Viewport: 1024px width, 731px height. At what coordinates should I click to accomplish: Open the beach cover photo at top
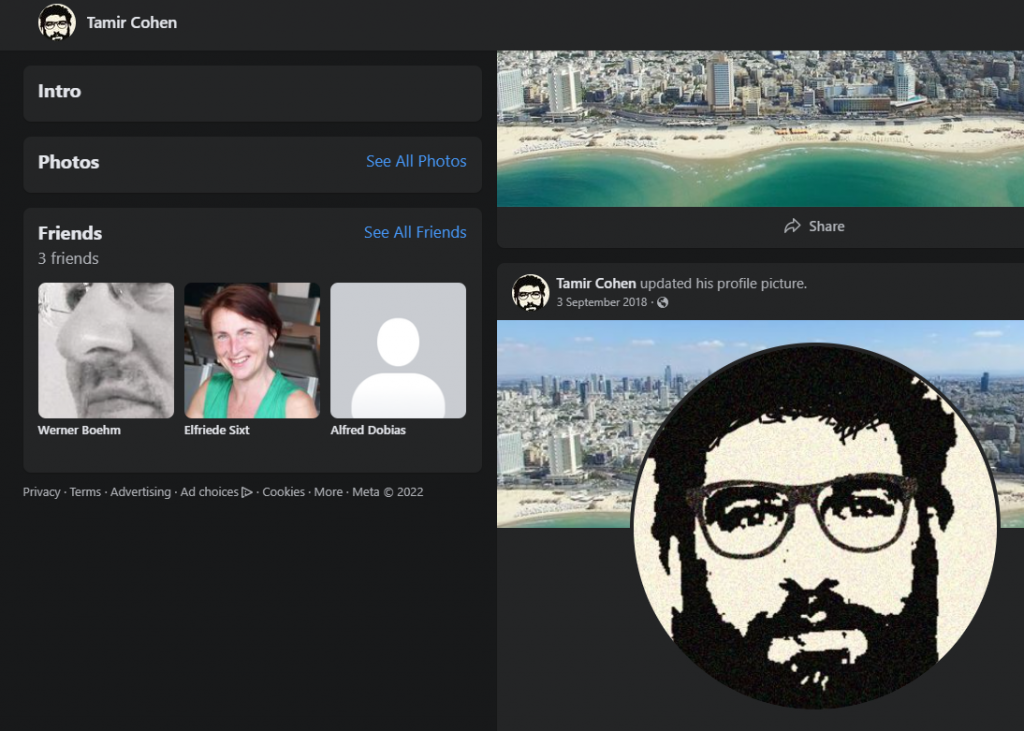(760, 128)
